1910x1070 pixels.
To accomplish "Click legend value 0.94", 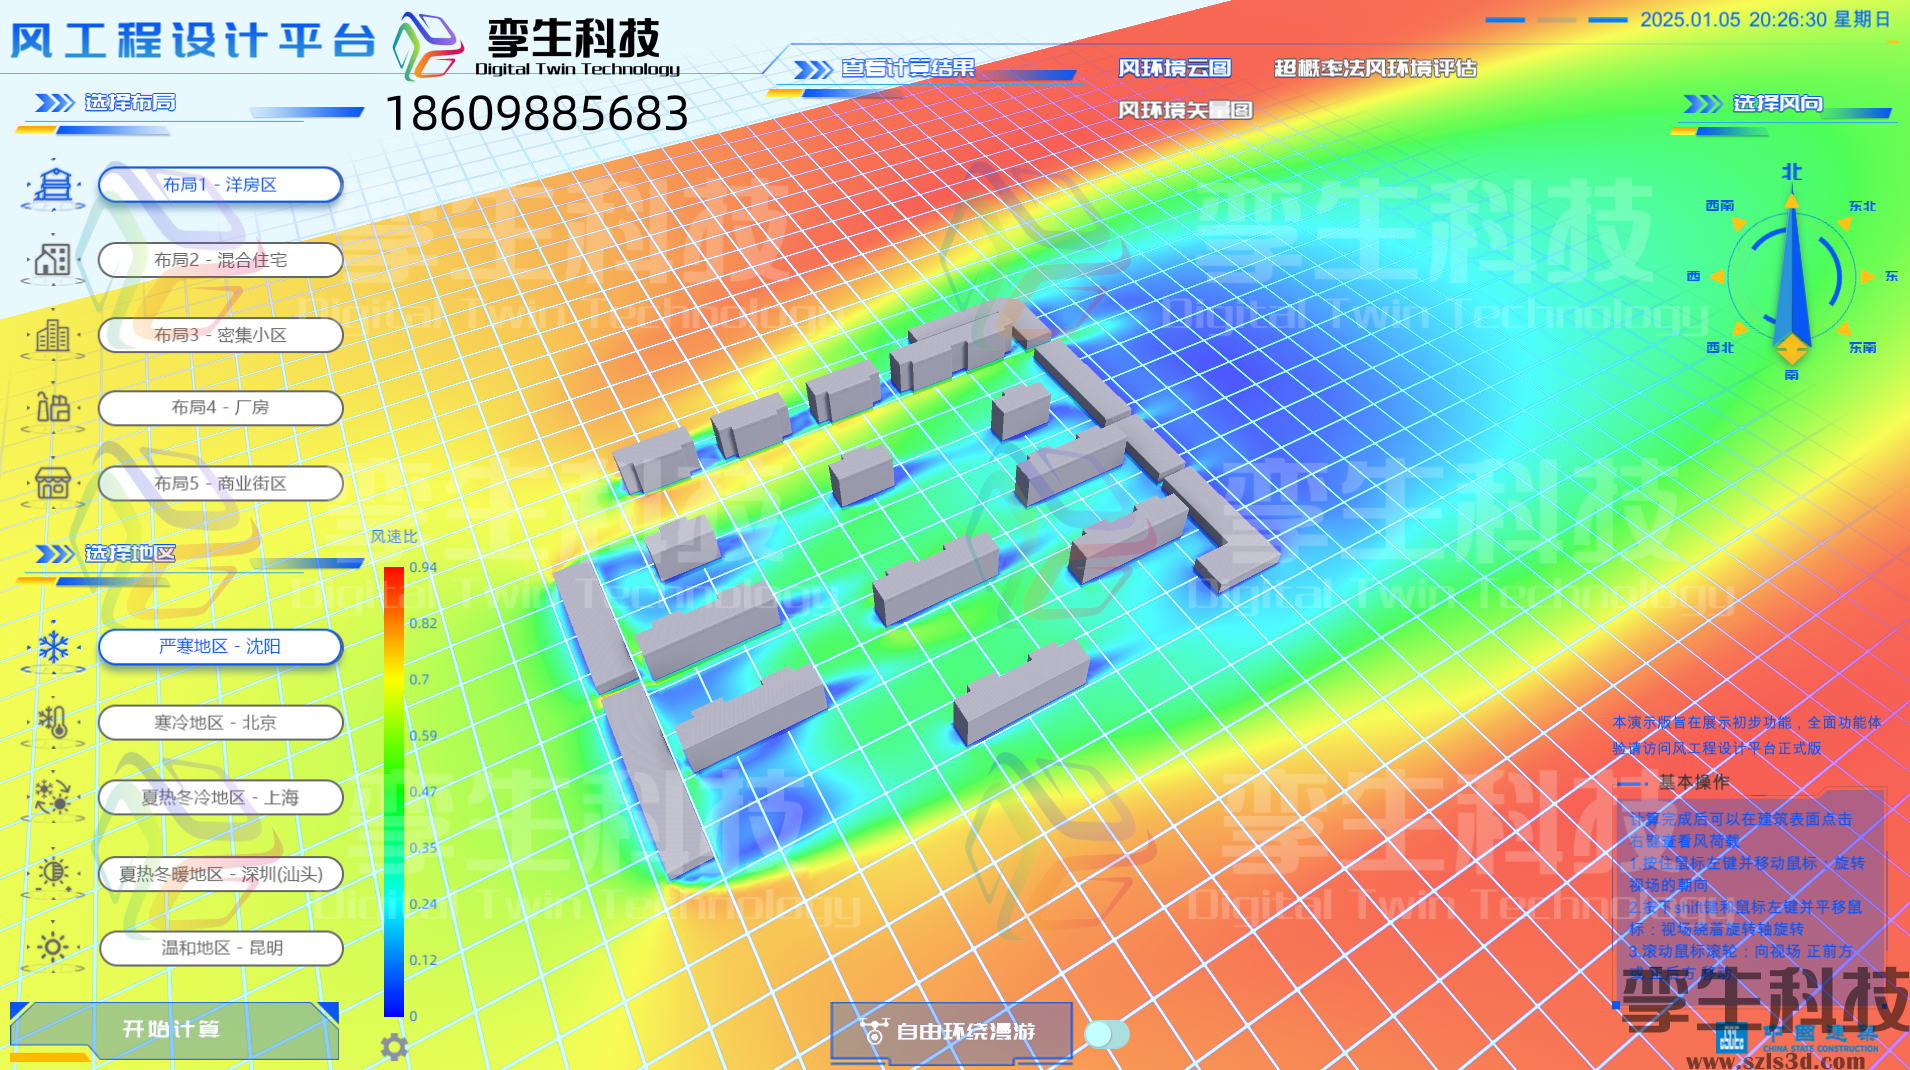I will point(423,567).
